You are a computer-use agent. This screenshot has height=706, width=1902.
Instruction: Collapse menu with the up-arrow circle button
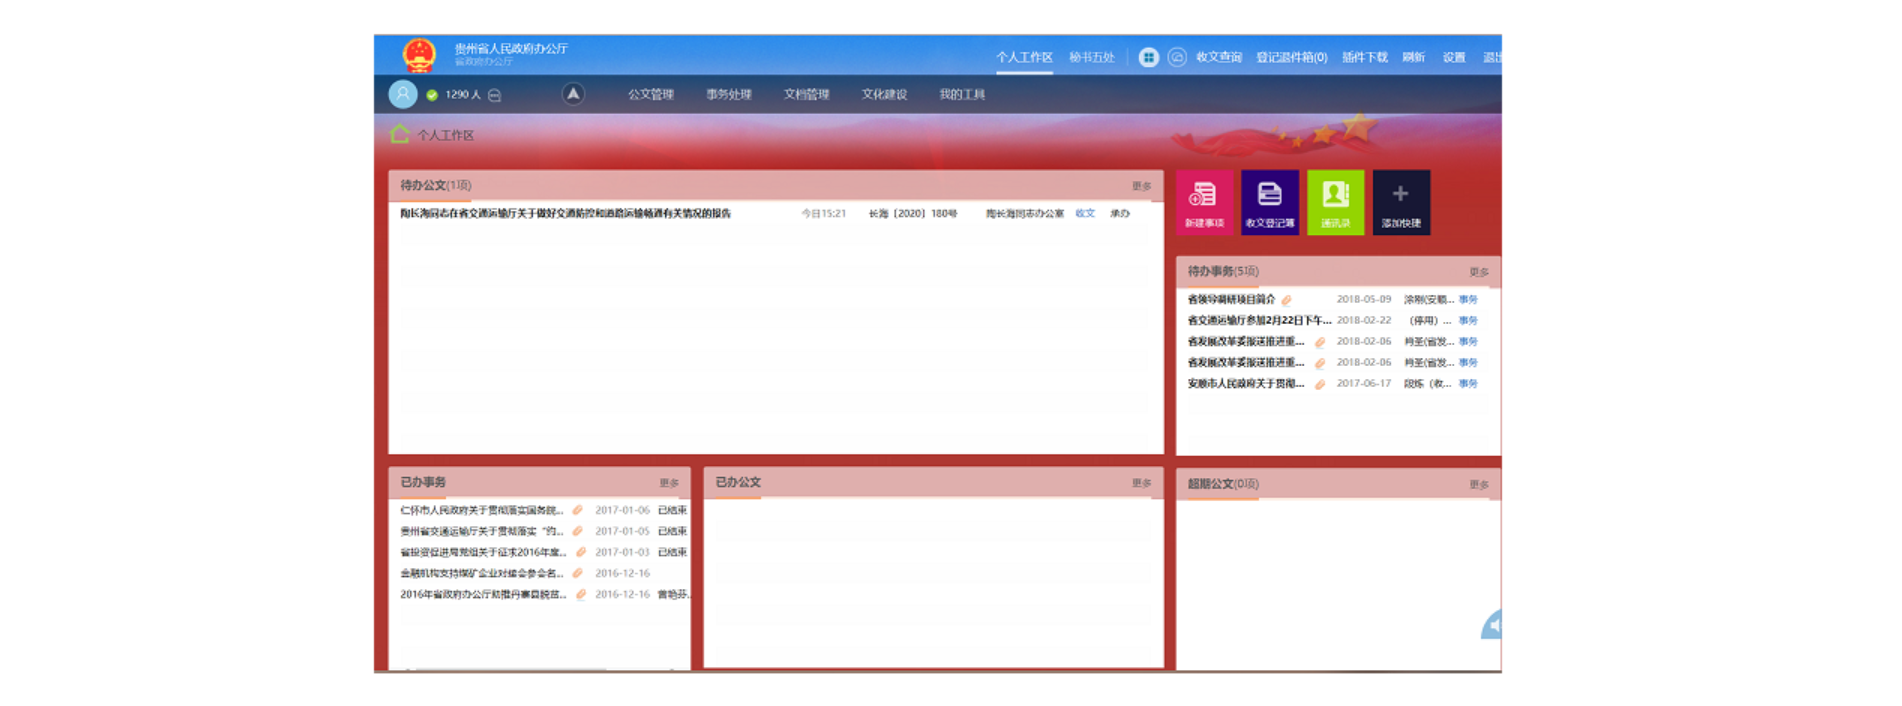click(x=573, y=94)
